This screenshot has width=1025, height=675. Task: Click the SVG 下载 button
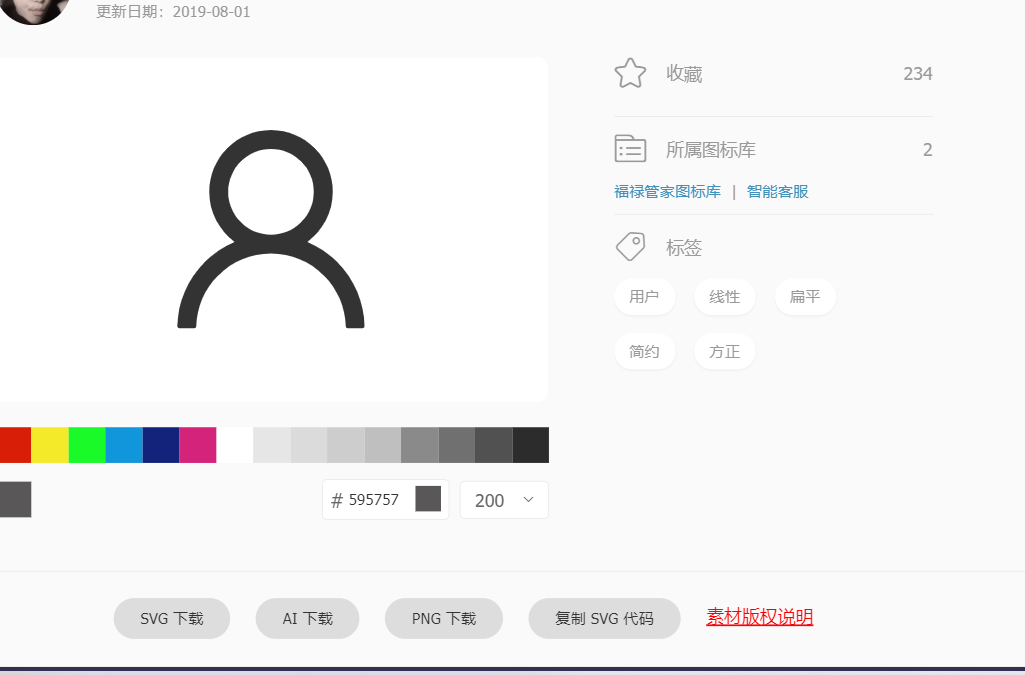click(x=171, y=618)
